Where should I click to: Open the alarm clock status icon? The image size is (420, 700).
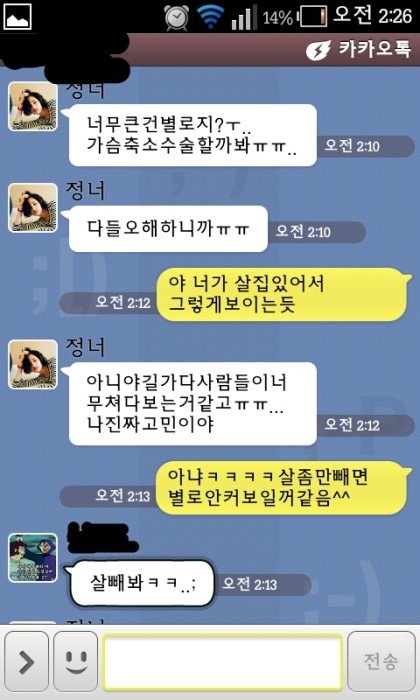pyautogui.click(x=177, y=17)
